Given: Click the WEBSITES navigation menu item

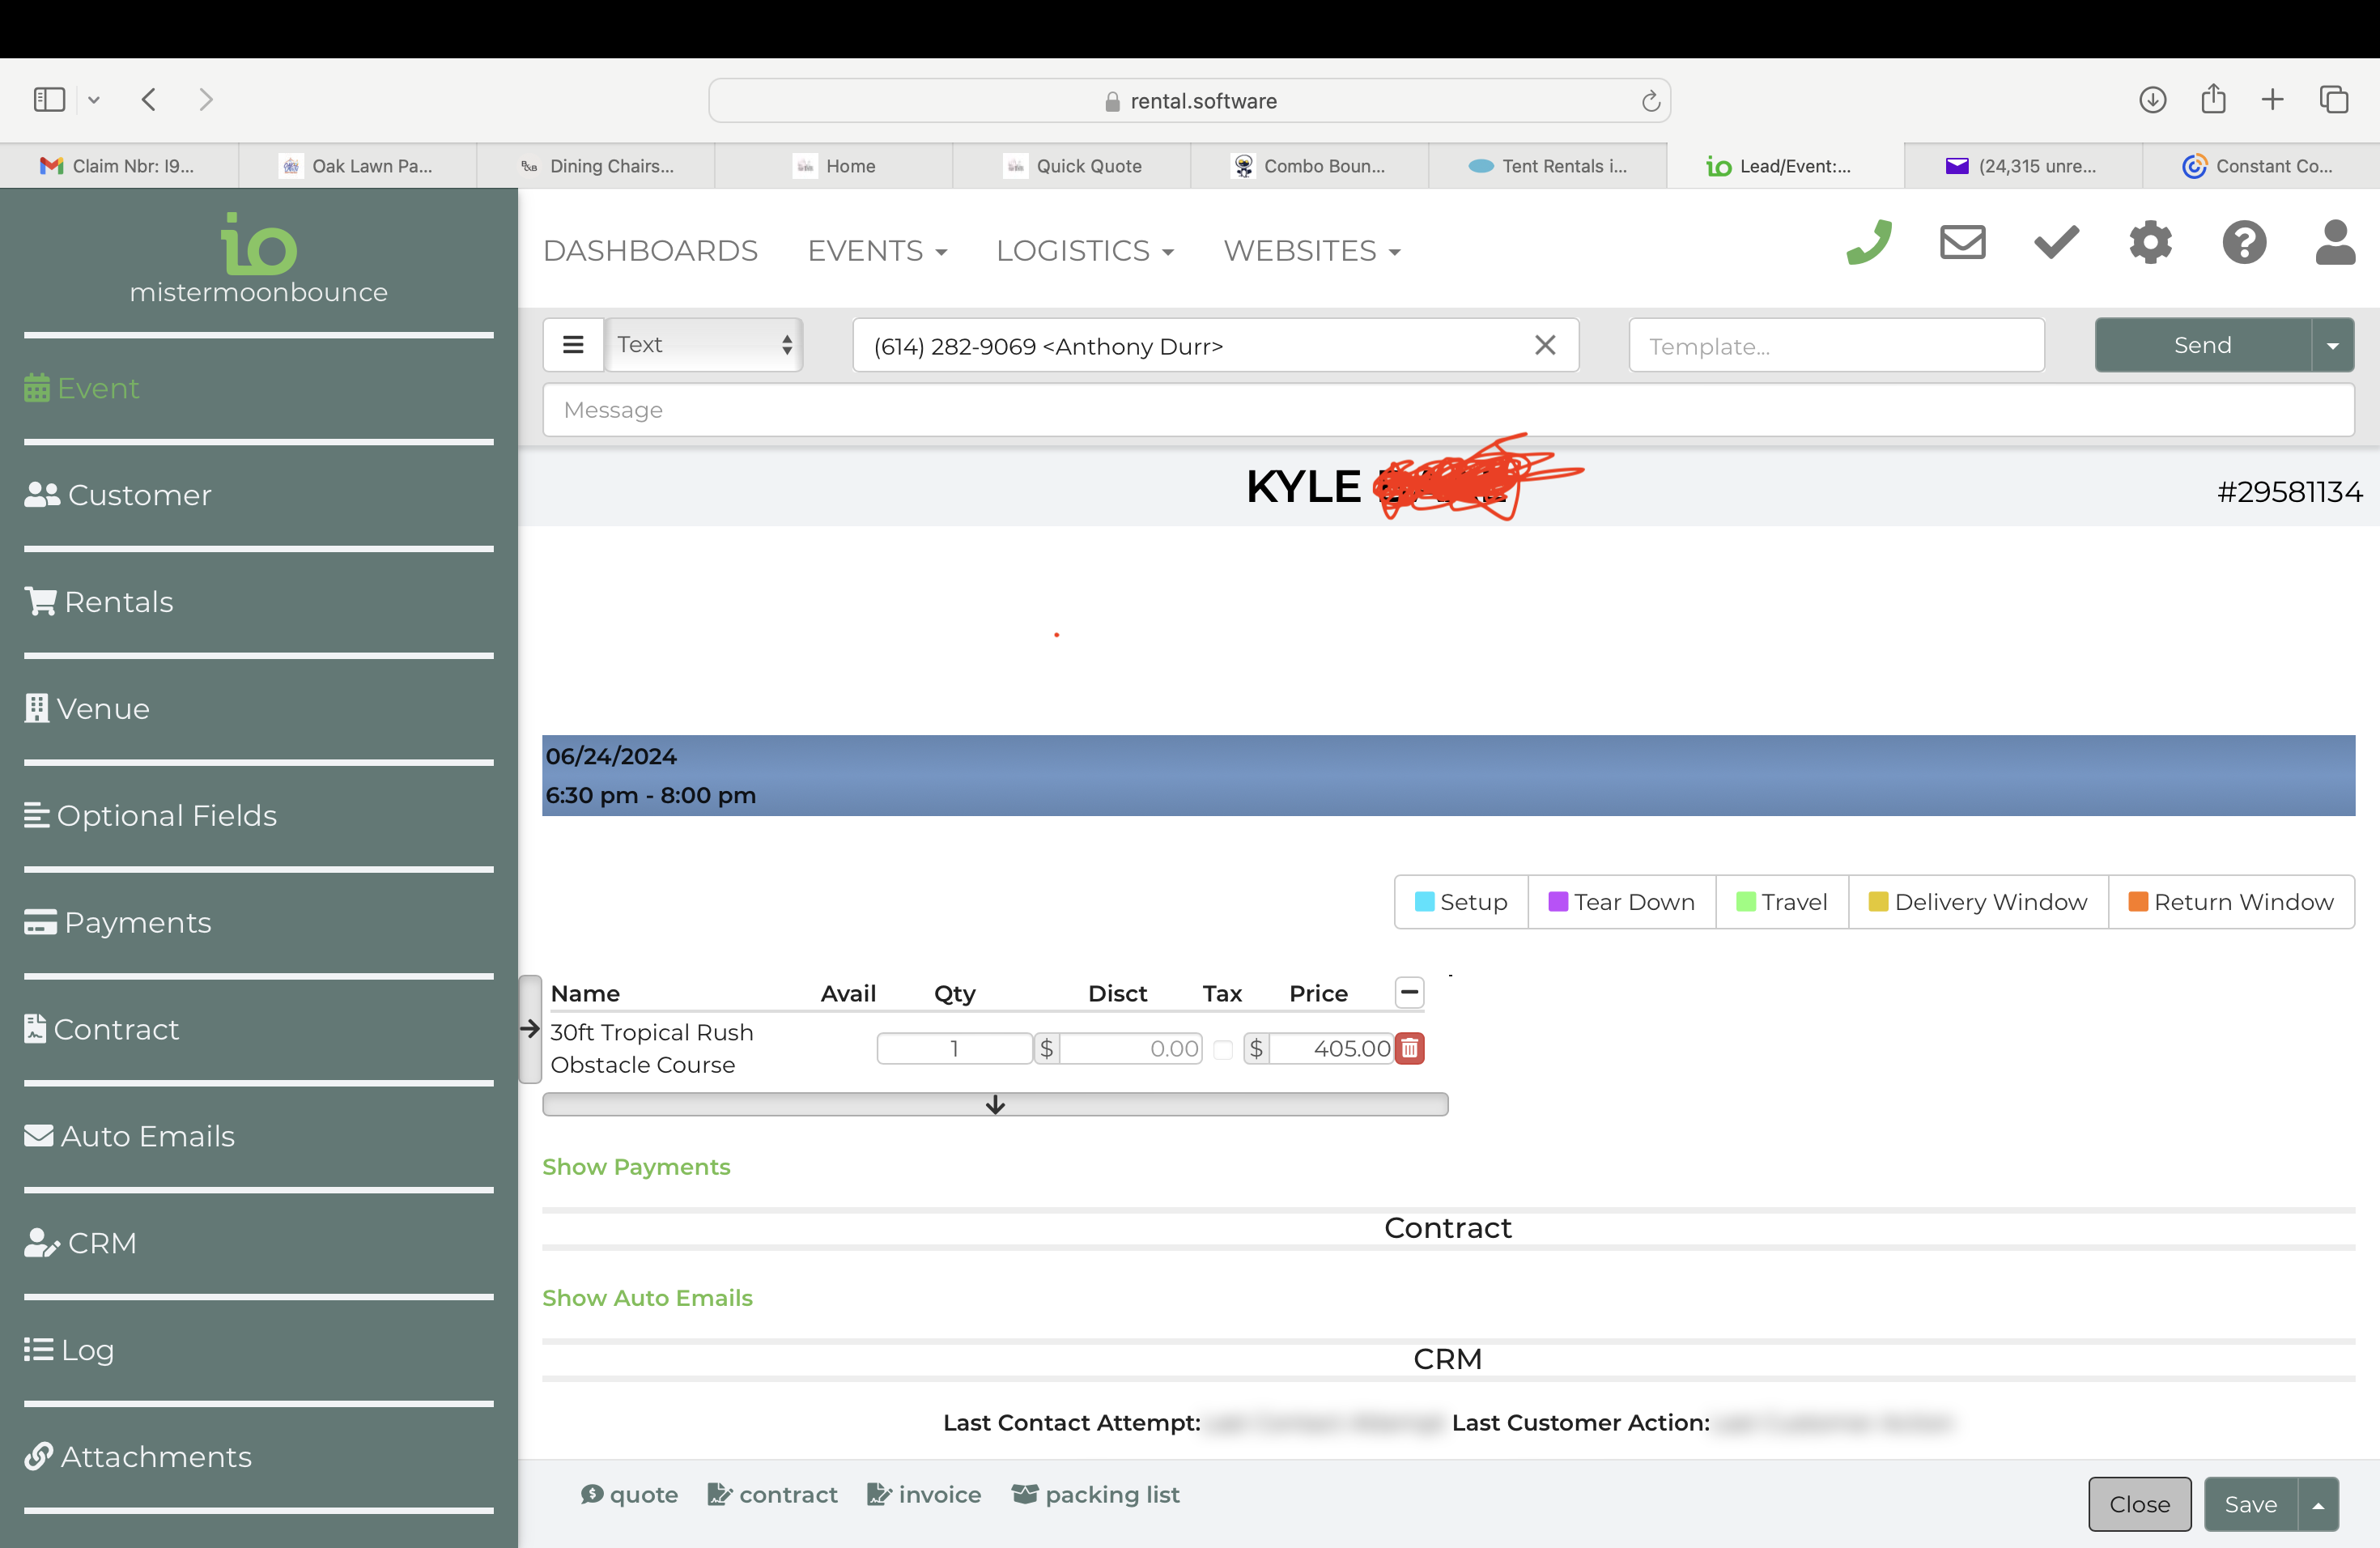Looking at the screenshot, I should [1313, 250].
